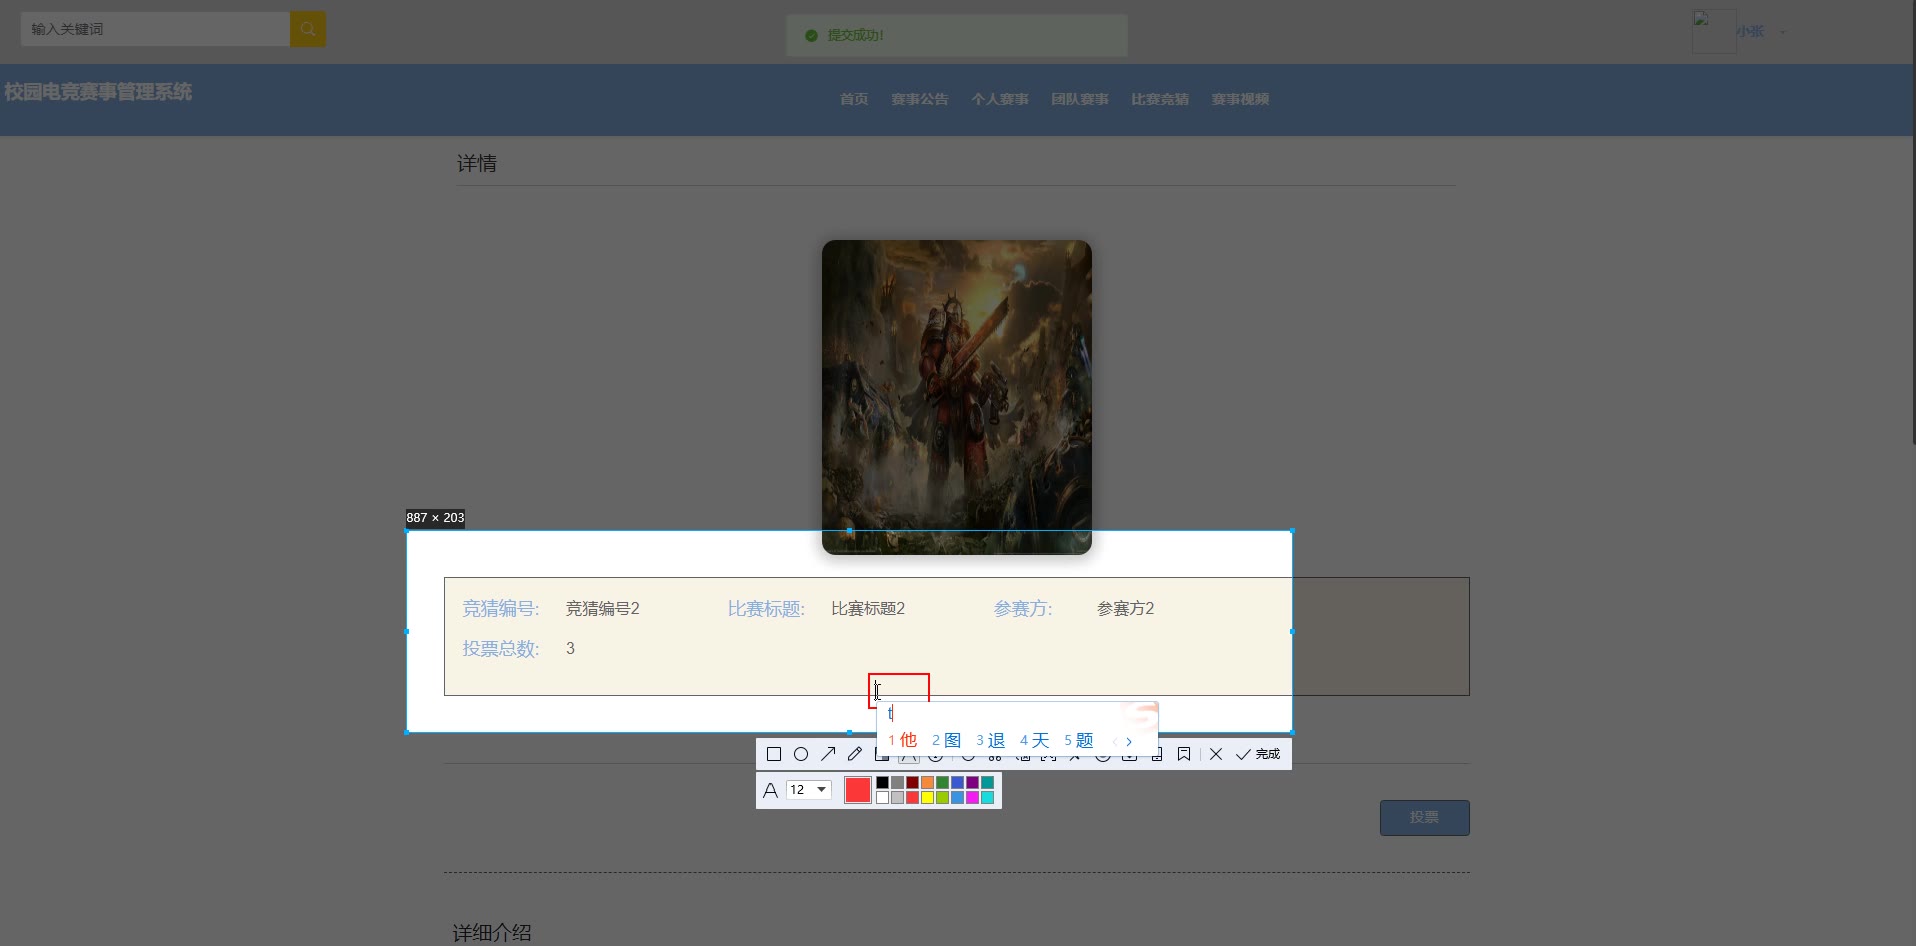Pick the magenta color swatch
Image resolution: width=1916 pixels, height=946 pixels.
pos(972,798)
